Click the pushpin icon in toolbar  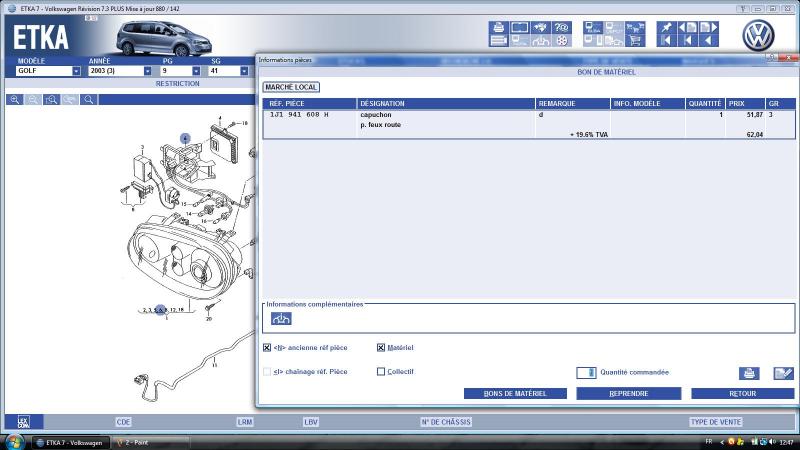(666, 28)
